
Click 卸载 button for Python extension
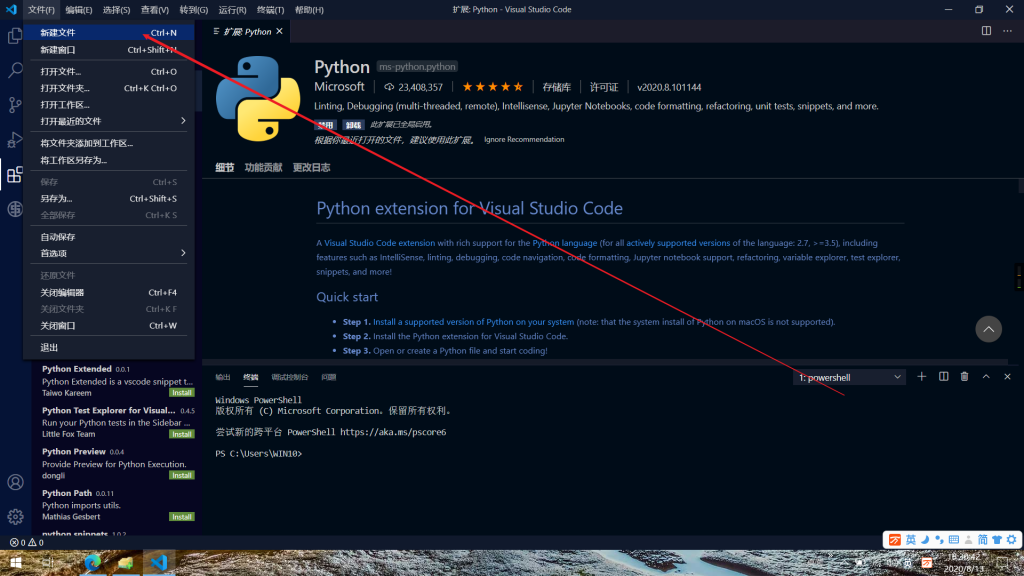(x=353, y=125)
